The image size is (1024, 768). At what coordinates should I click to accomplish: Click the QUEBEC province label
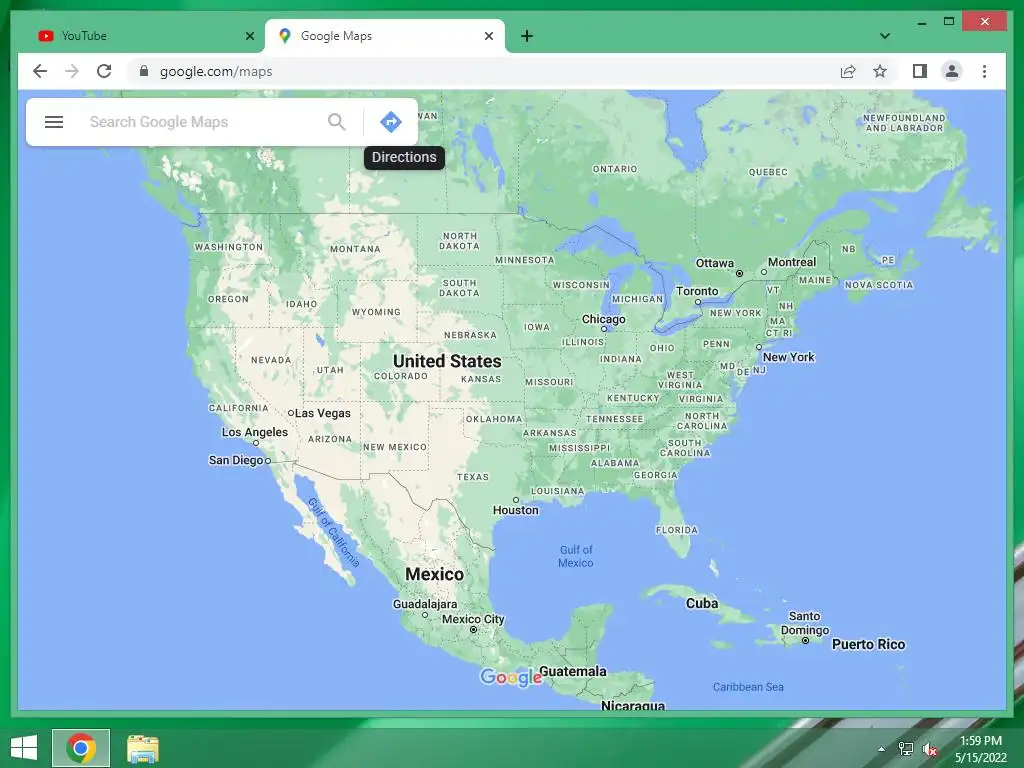coord(768,172)
